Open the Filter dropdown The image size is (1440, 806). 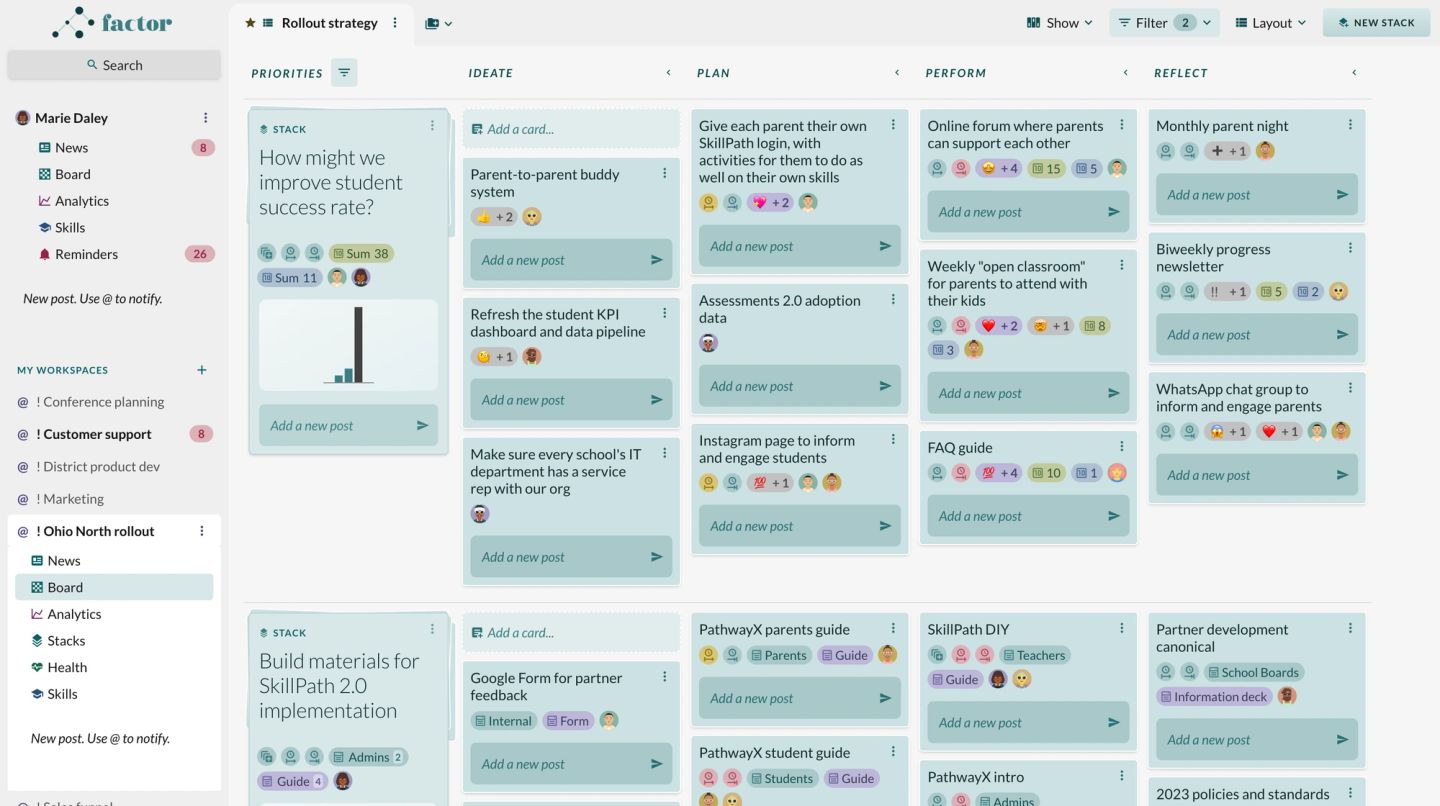pos(1164,23)
